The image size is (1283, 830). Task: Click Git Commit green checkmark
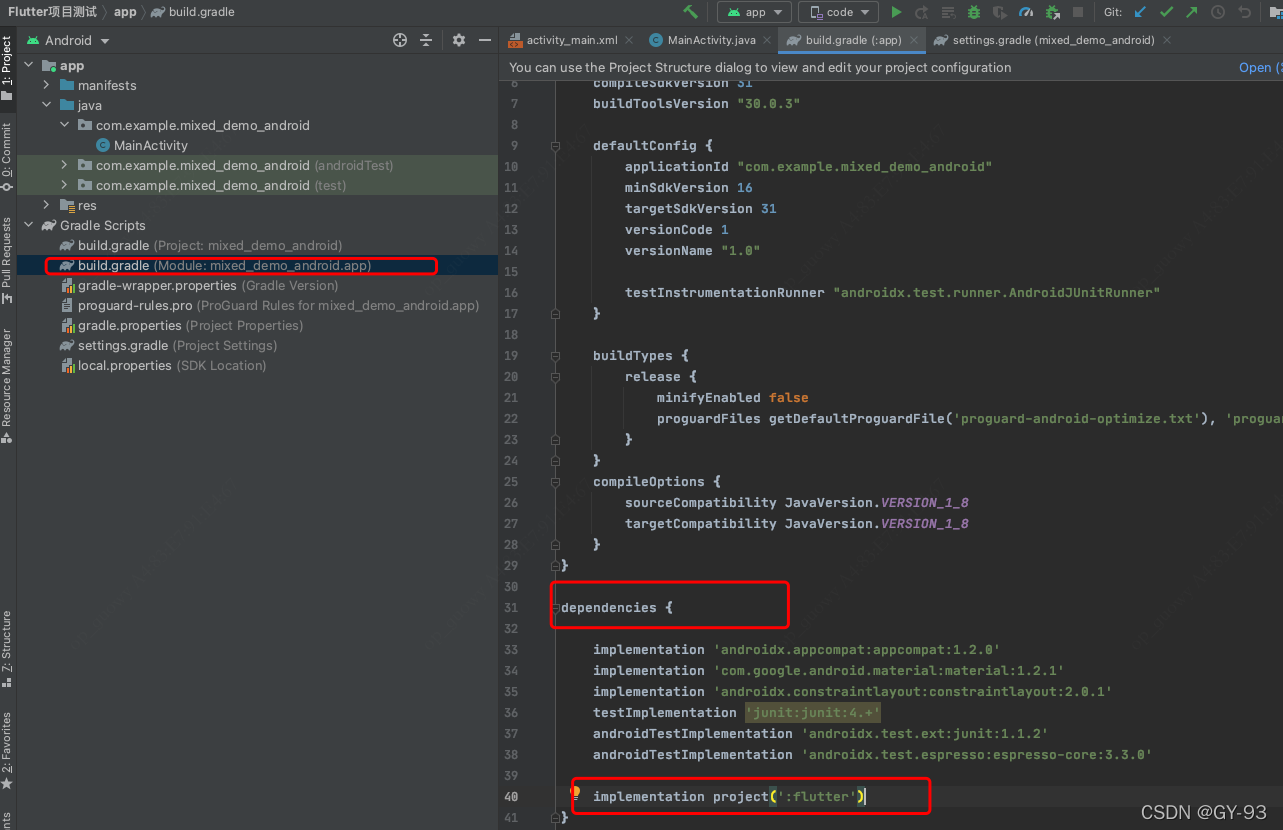coord(1166,12)
